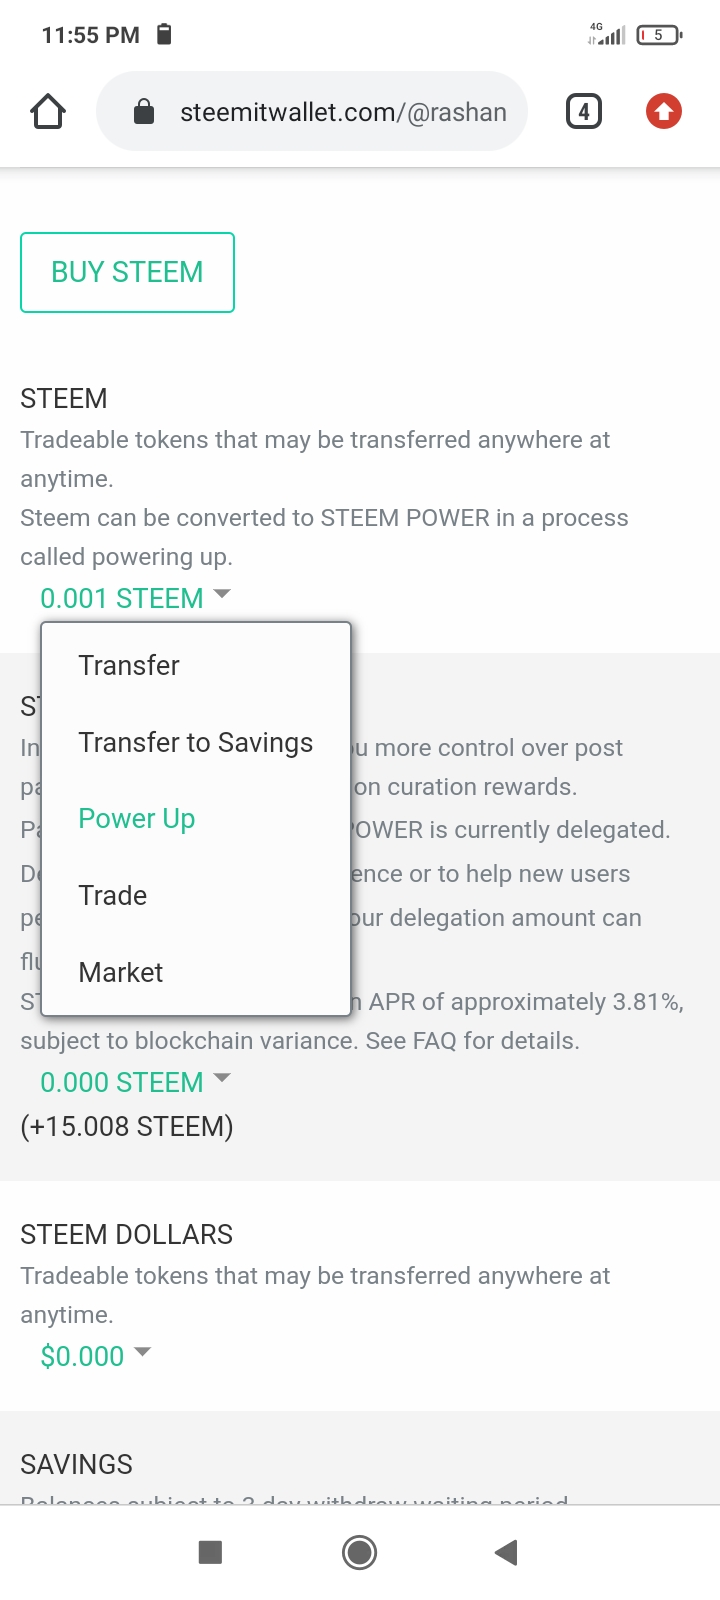Select Transfer from the dropdown menu
Viewport: 720px width, 1600px height.
click(129, 666)
